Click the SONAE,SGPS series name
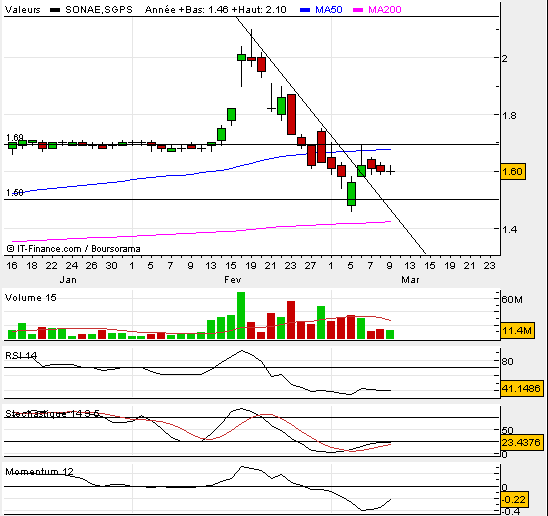Image resolution: width=548 pixels, height=516 pixels. (99, 10)
